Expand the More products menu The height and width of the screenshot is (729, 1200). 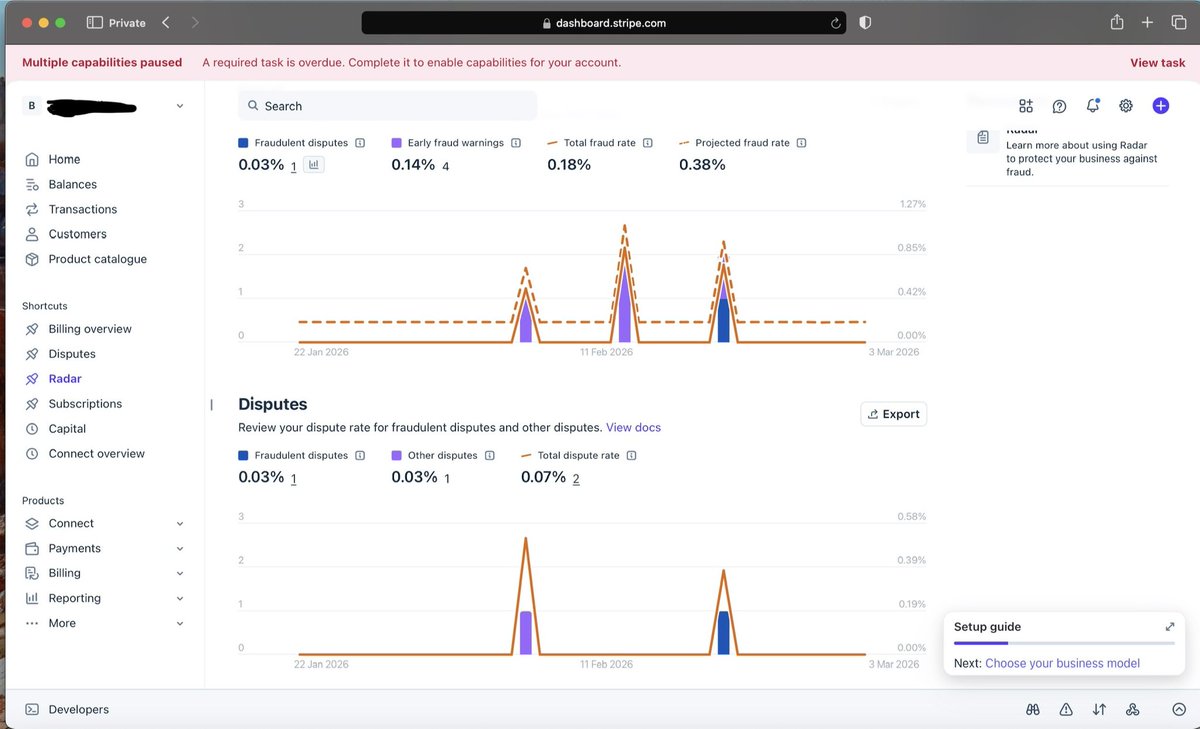click(180, 623)
